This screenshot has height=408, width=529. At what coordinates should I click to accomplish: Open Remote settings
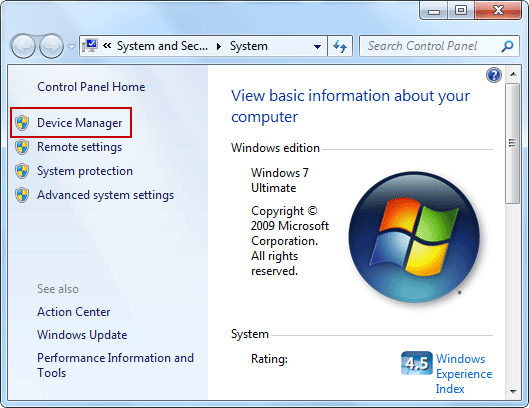(x=80, y=147)
